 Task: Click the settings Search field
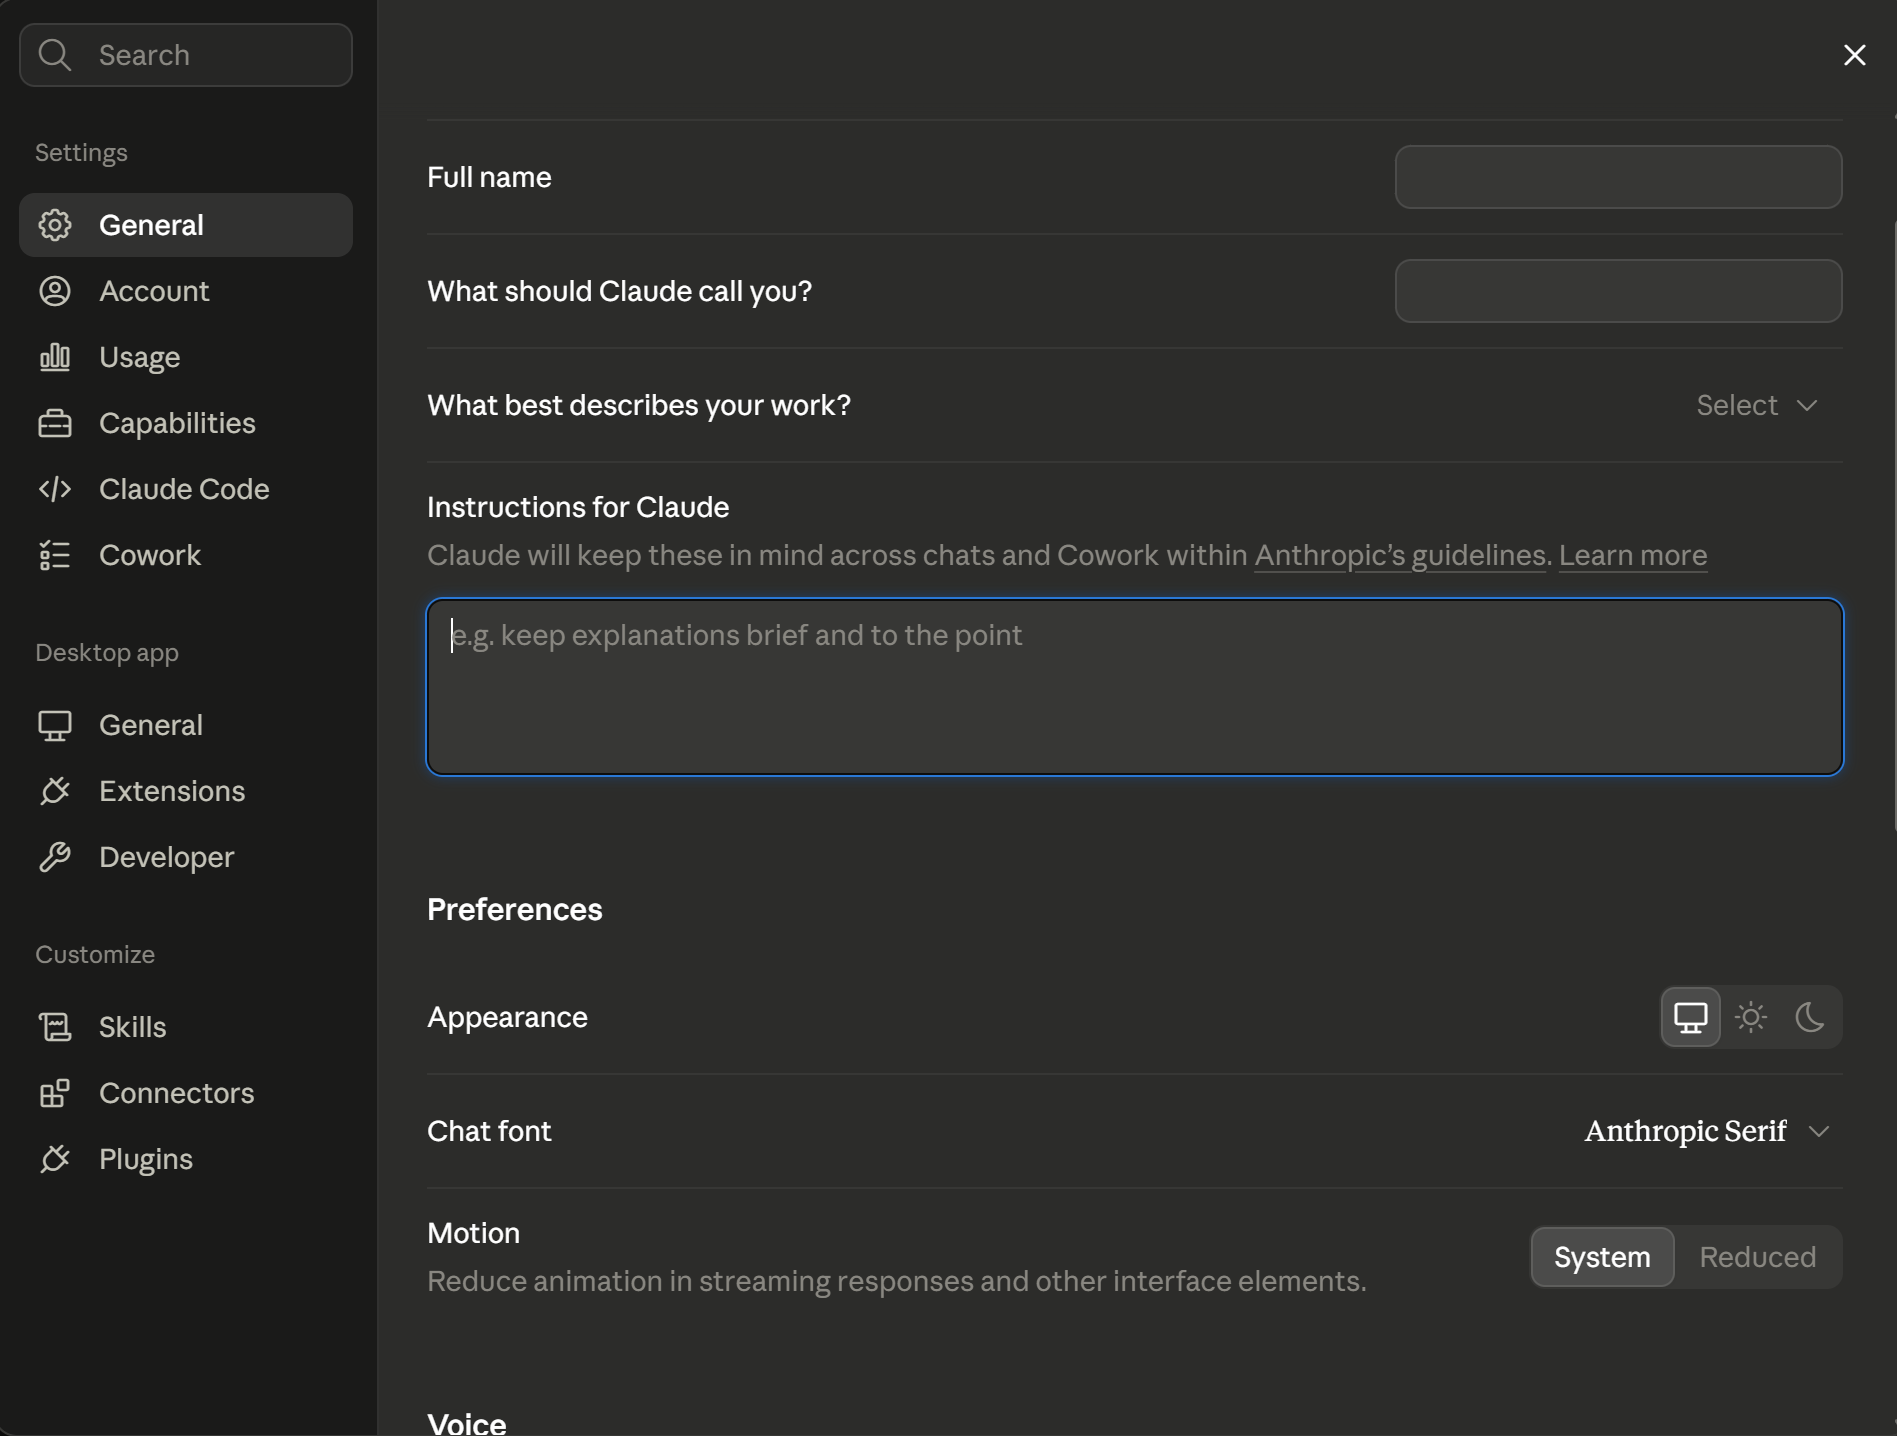186,55
